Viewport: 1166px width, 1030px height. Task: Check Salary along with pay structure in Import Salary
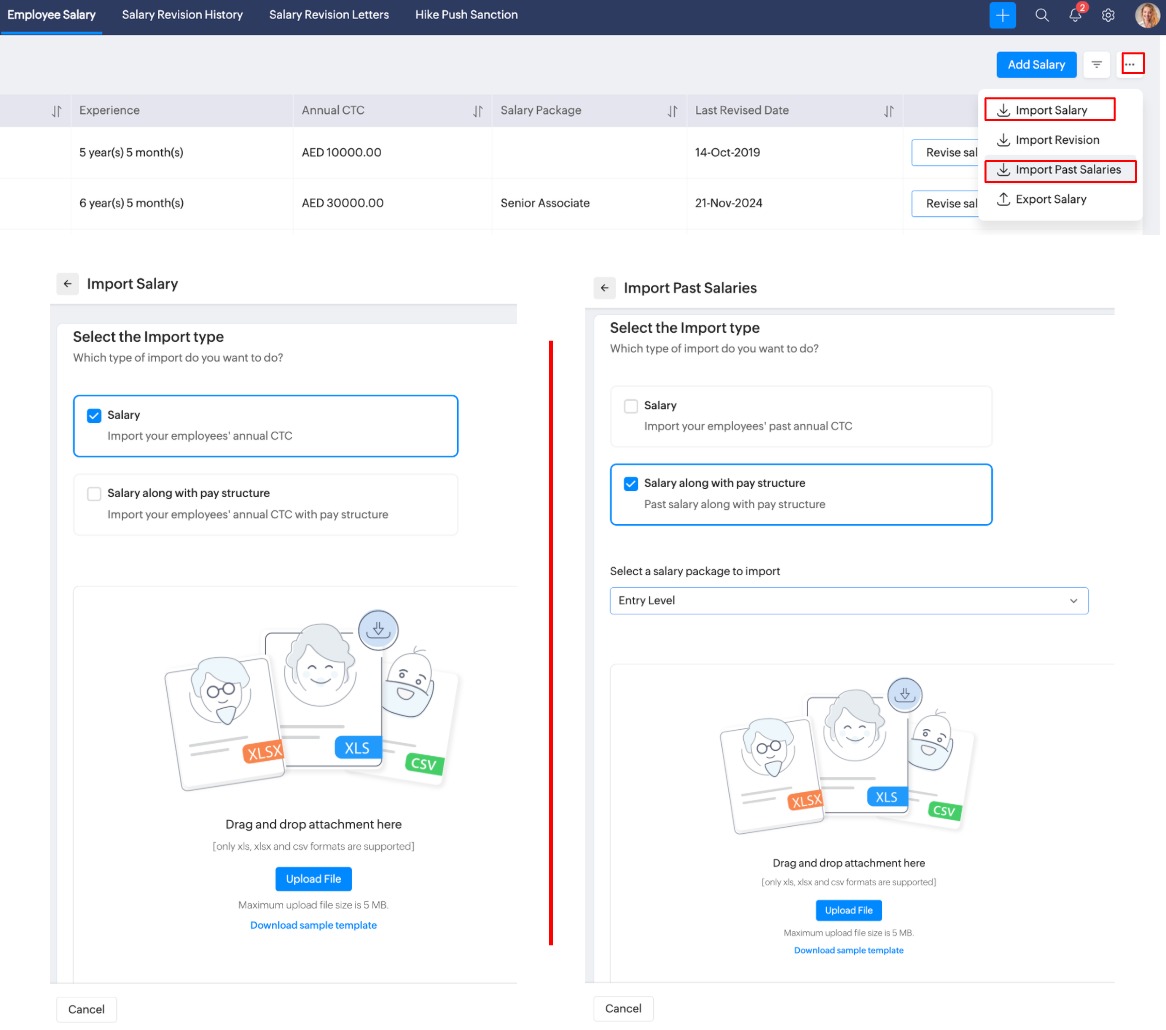[x=94, y=494]
